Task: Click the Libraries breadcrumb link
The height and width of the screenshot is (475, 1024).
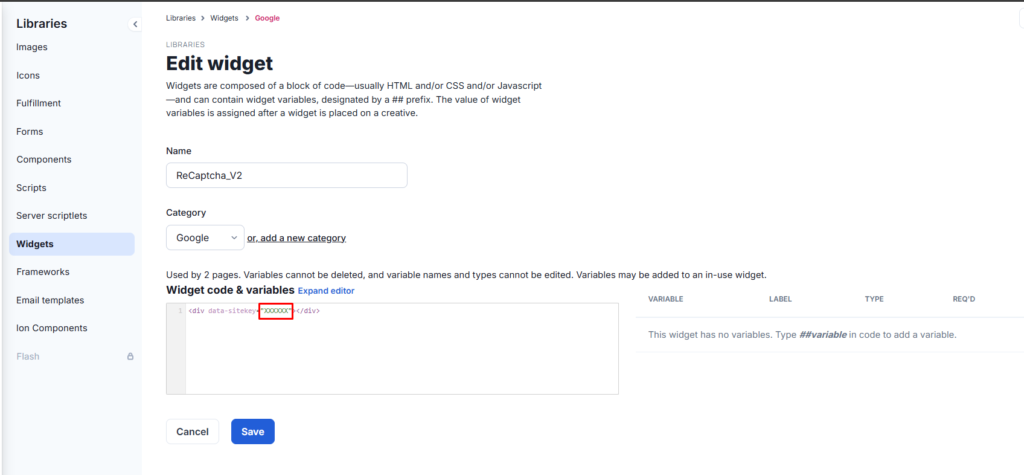Action: pos(180,18)
